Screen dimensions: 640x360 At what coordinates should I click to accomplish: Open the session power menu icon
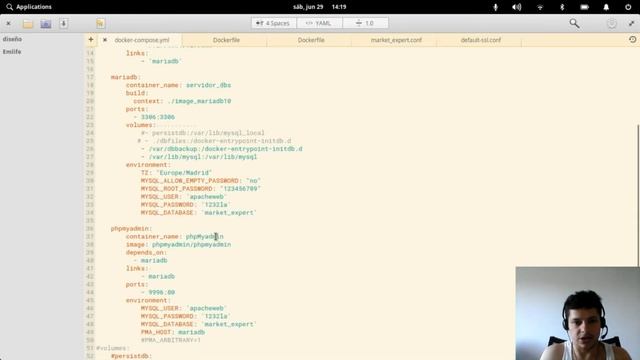628,7
